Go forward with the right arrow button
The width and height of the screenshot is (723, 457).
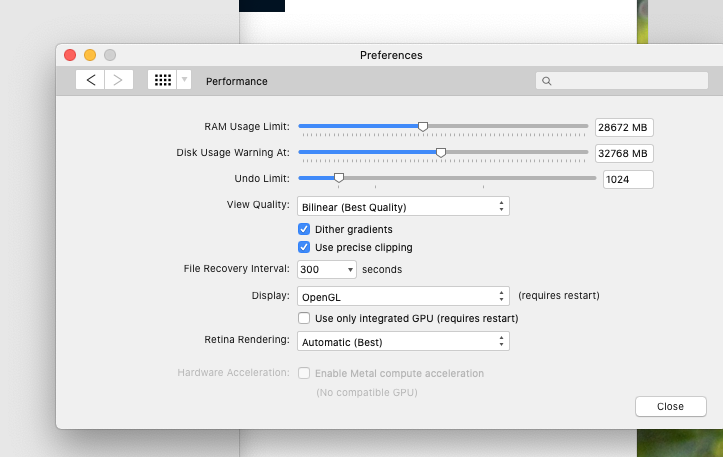click(119, 80)
